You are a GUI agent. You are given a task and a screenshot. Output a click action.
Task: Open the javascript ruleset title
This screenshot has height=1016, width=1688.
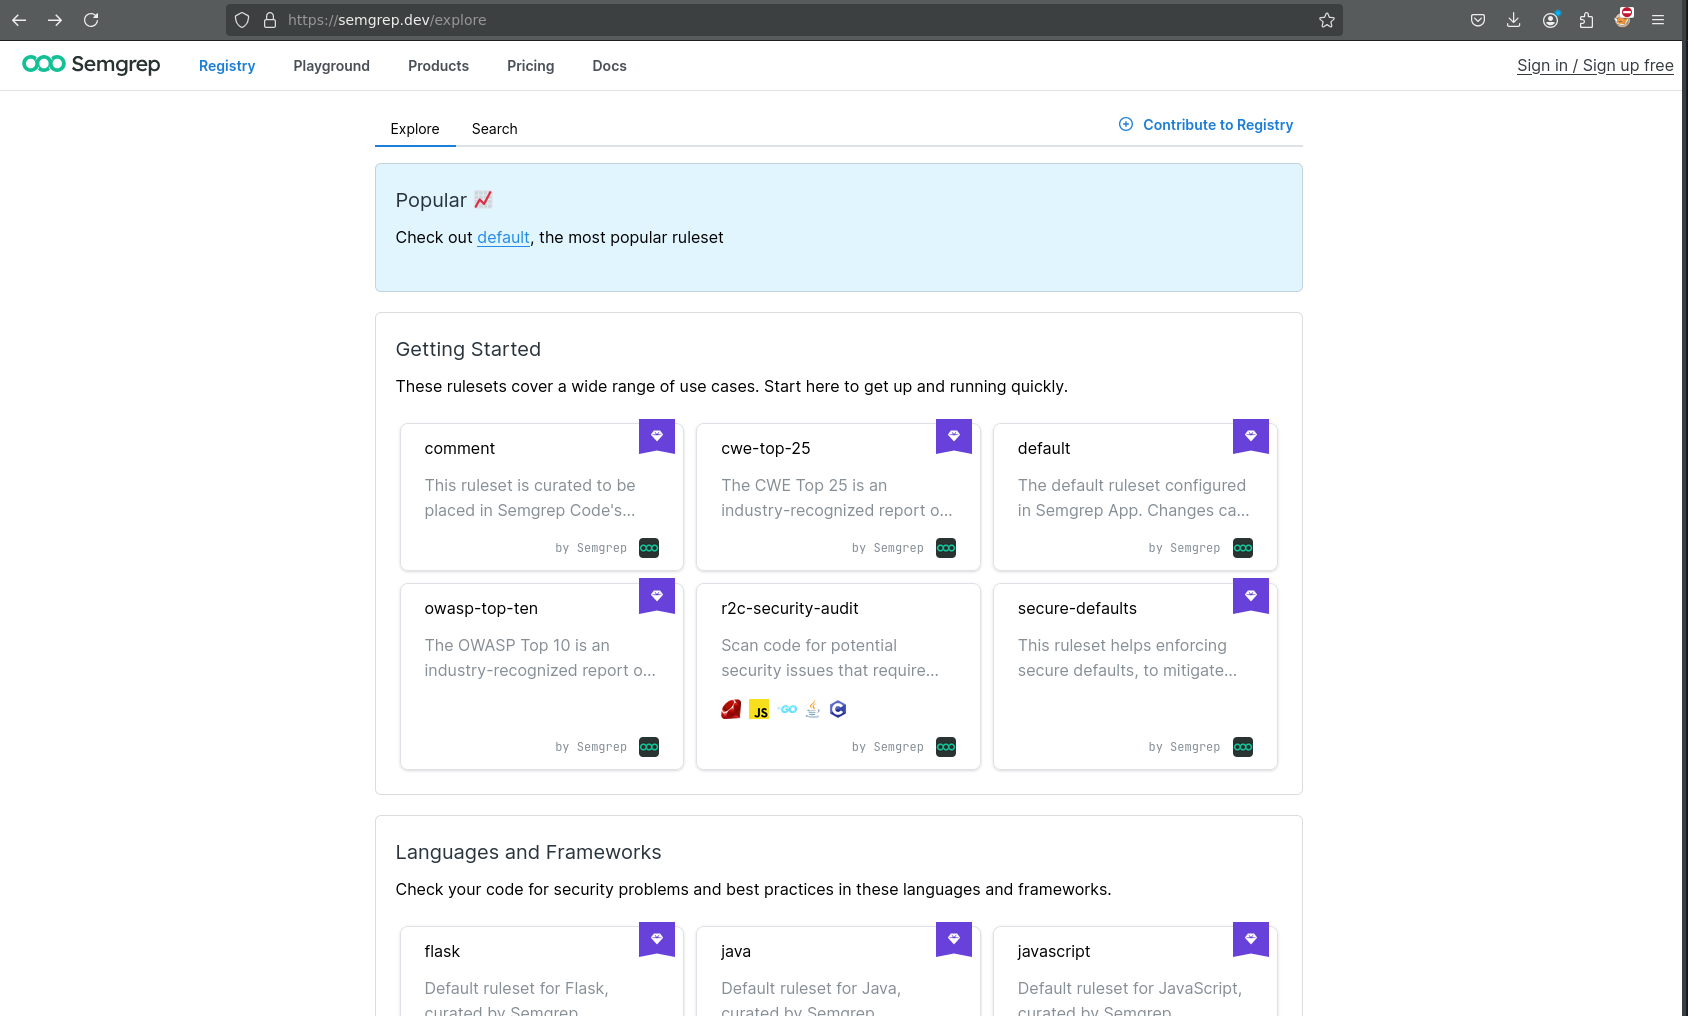point(1054,951)
